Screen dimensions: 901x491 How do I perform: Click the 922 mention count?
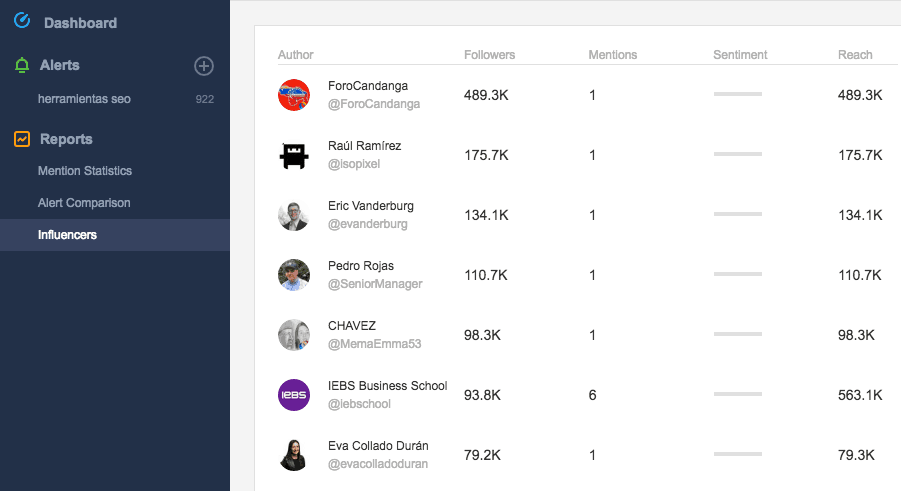tap(205, 99)
